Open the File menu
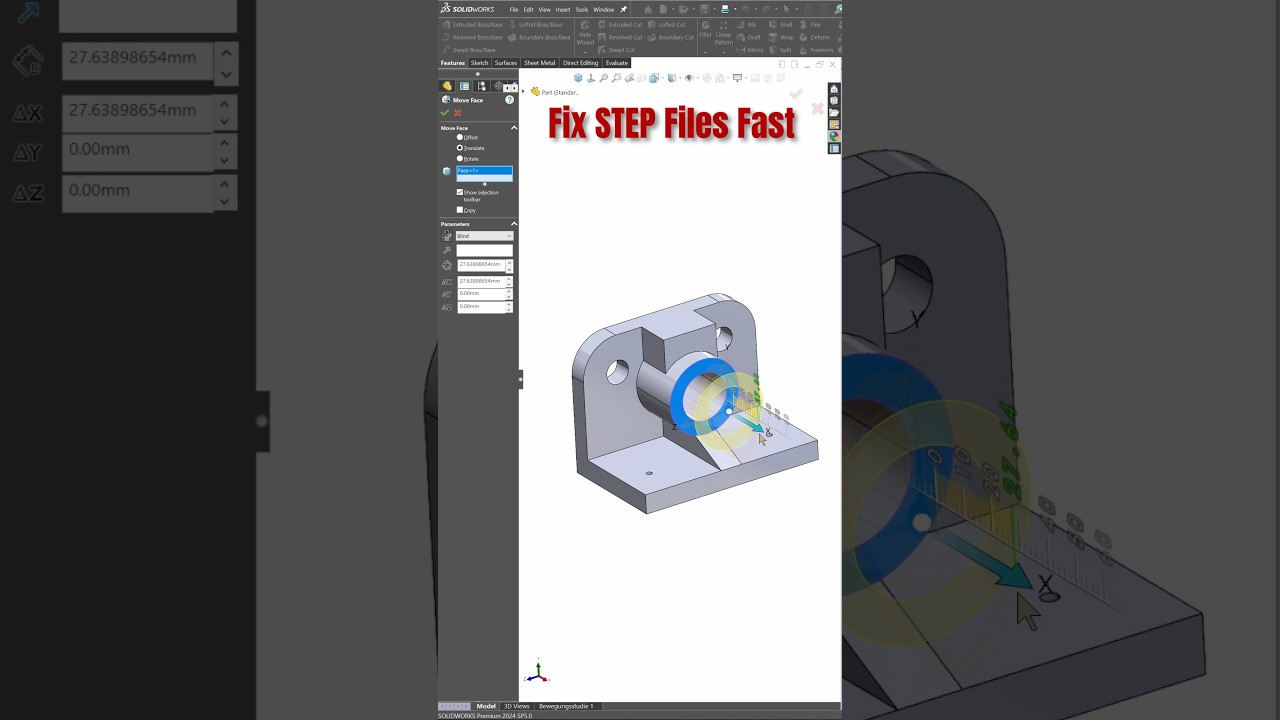This screenshot has height=720, width=1280. [514, 9]
